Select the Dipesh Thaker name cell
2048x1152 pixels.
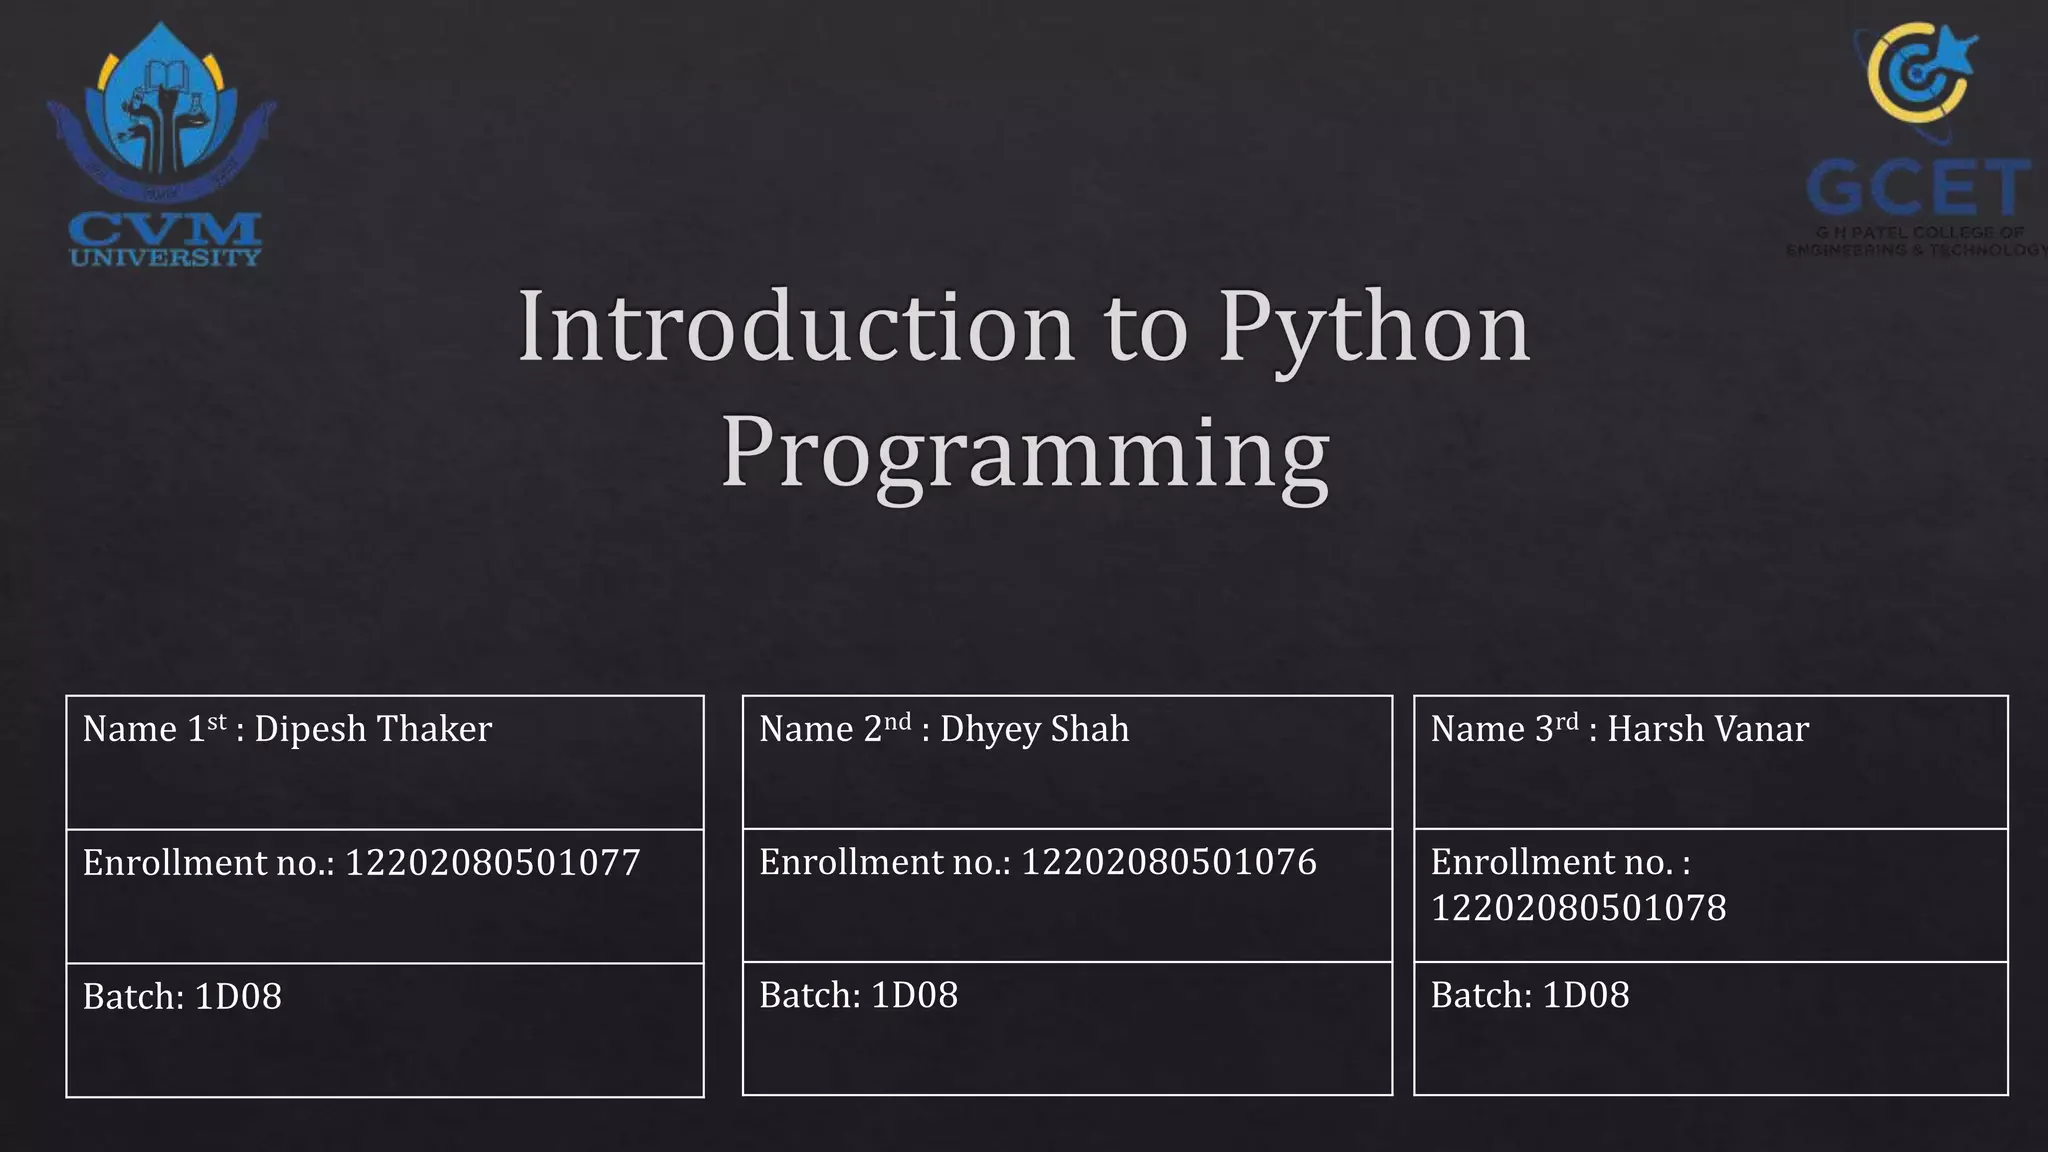point(373,730)
